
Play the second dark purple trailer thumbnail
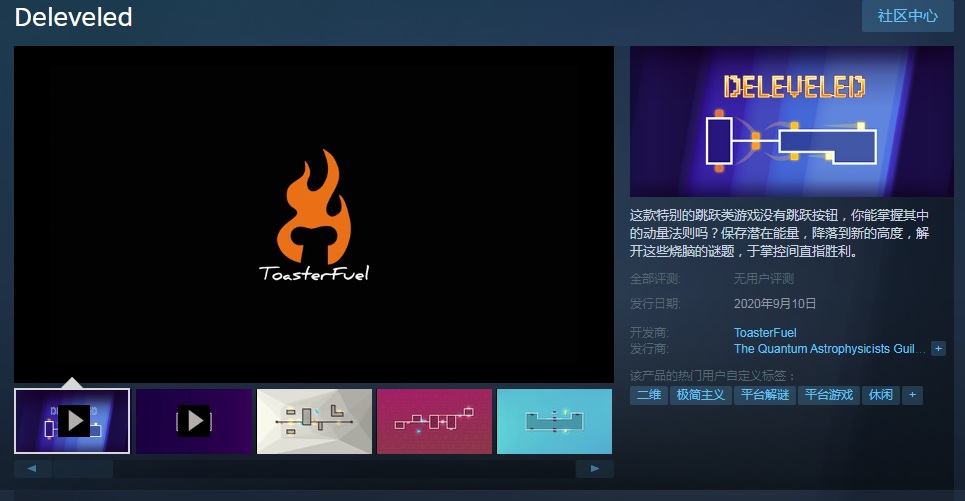[194, 421]
